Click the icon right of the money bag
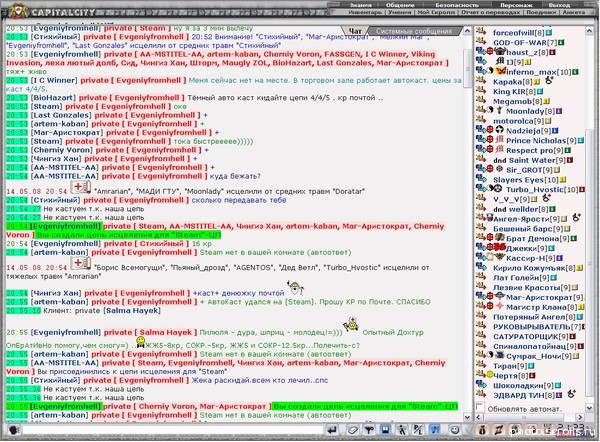Viewport: 600px width, 442px height. point(499,430)
